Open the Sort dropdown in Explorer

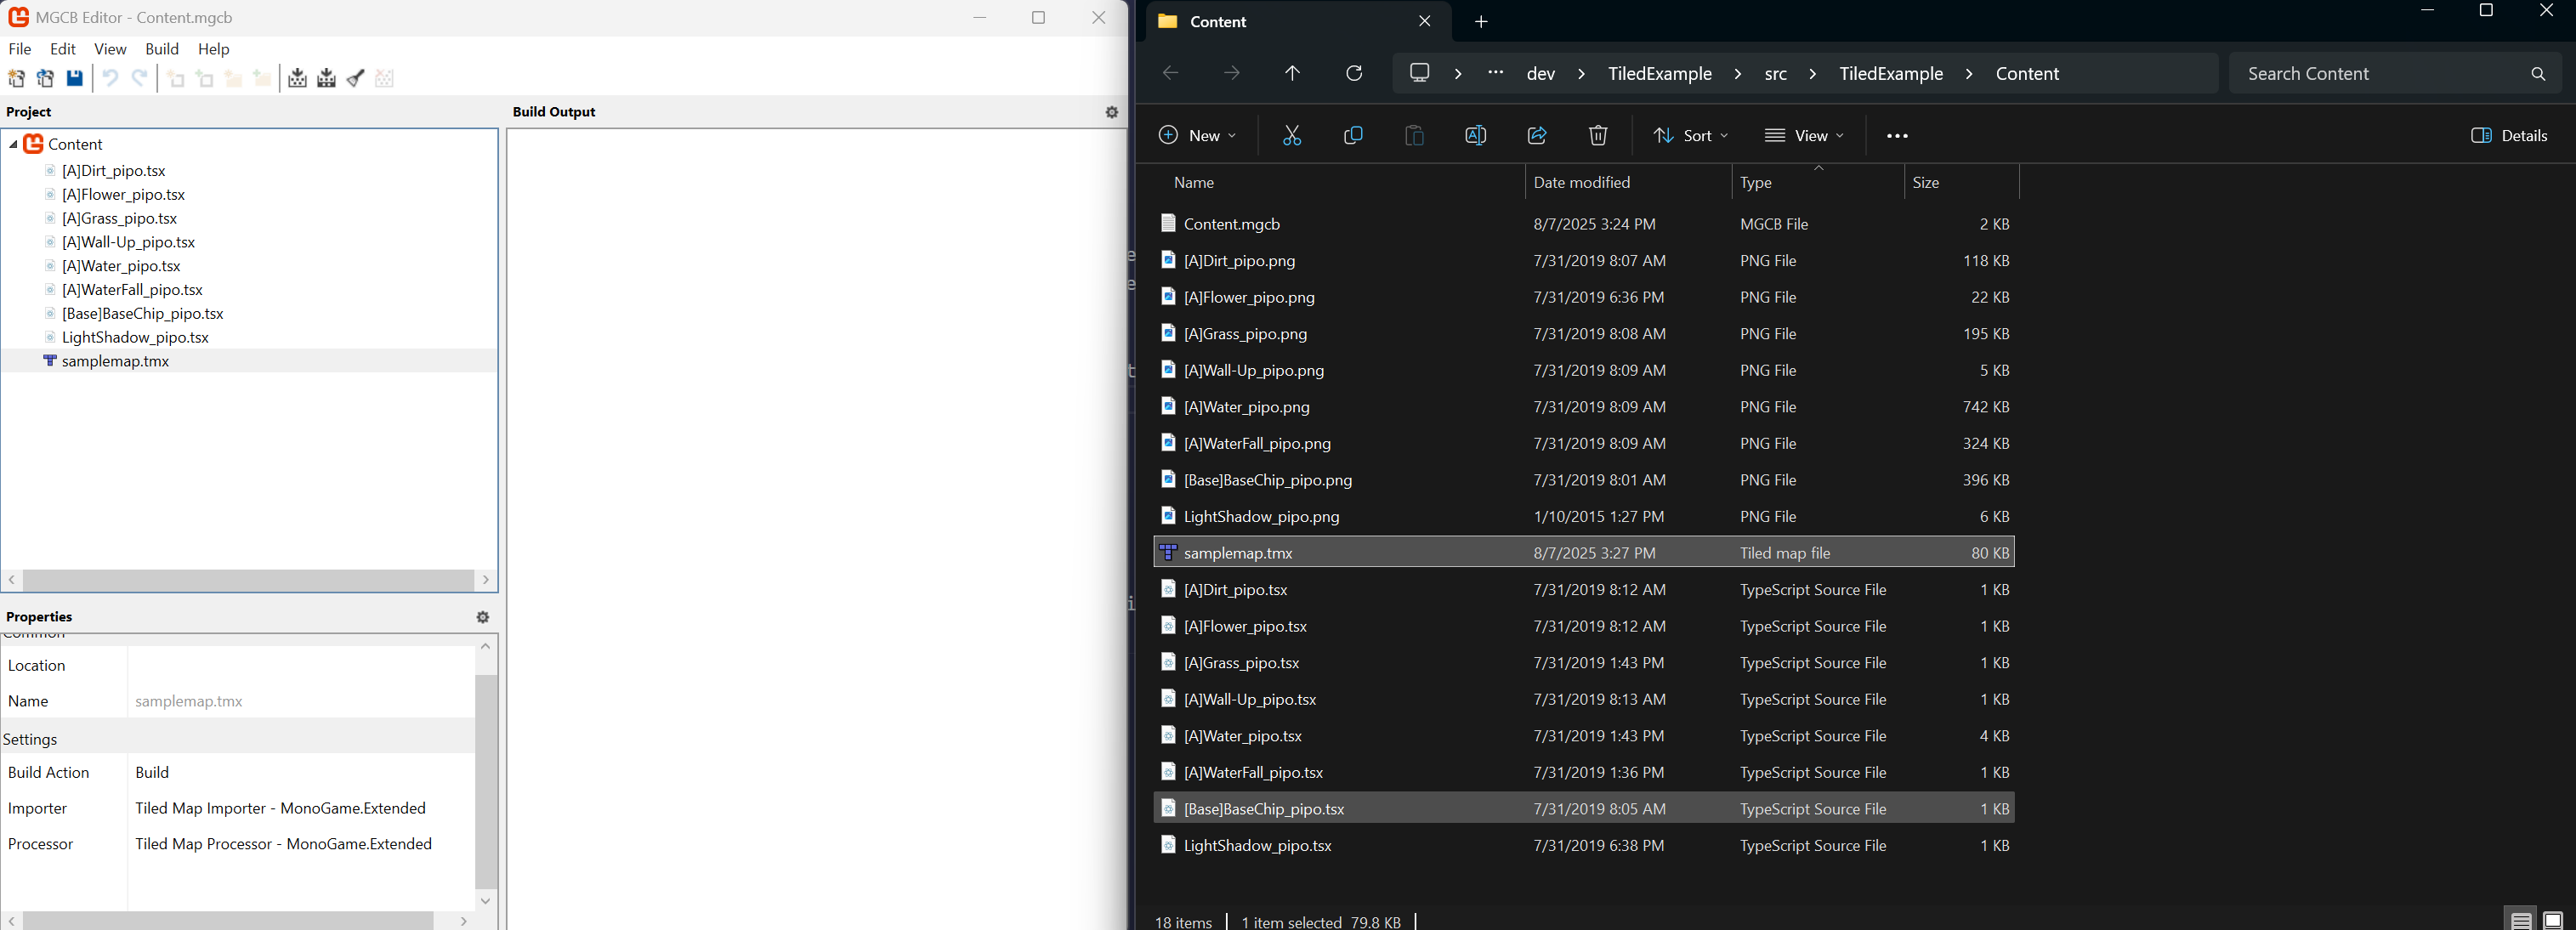click(x=1690, y=135)
